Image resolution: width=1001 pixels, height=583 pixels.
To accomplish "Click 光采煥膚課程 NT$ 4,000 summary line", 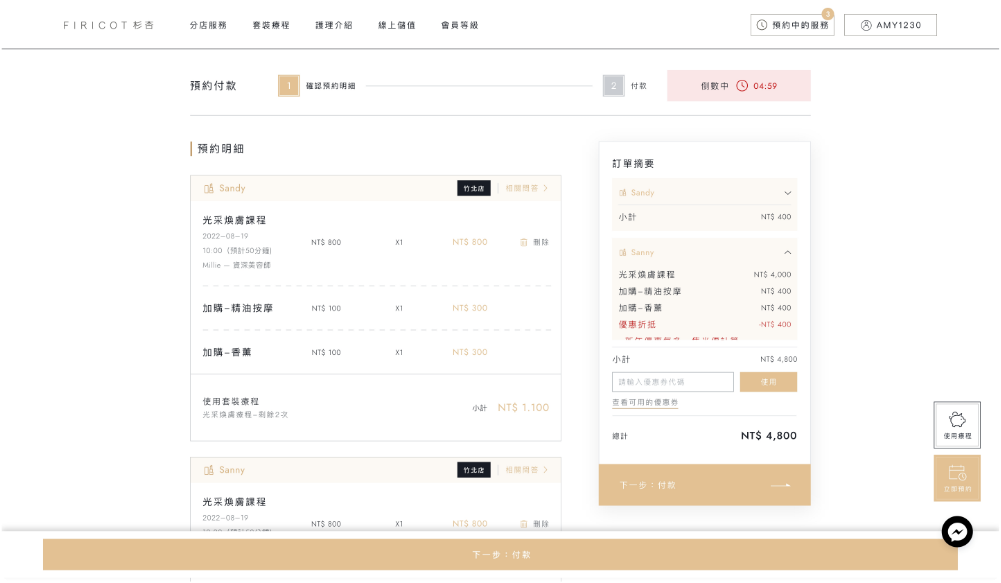I will coord(704,275).
